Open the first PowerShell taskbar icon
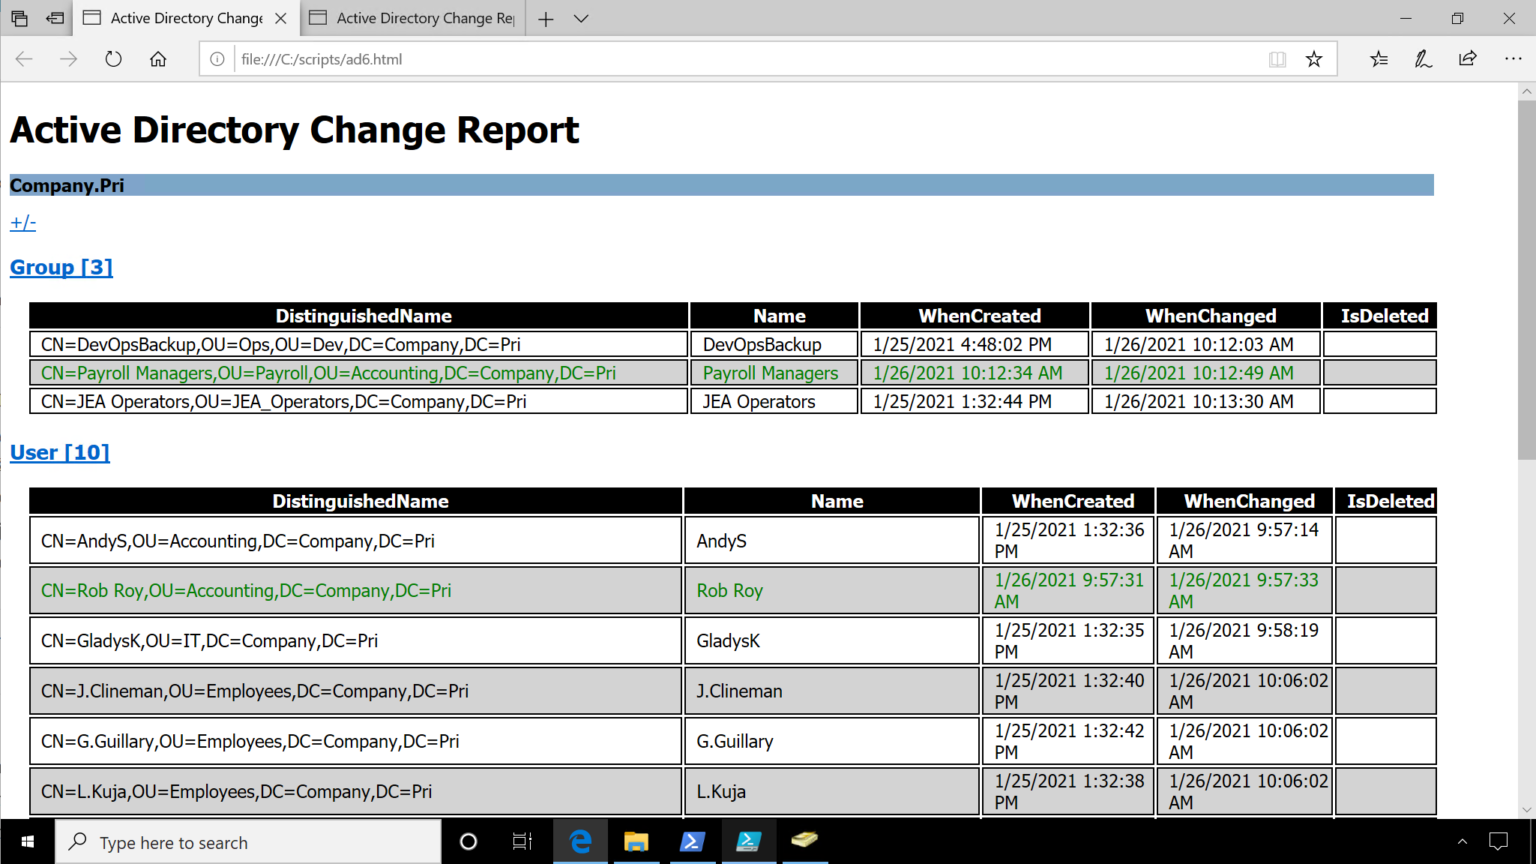This screenshot has height=864, width=1536. coord(692,842)
